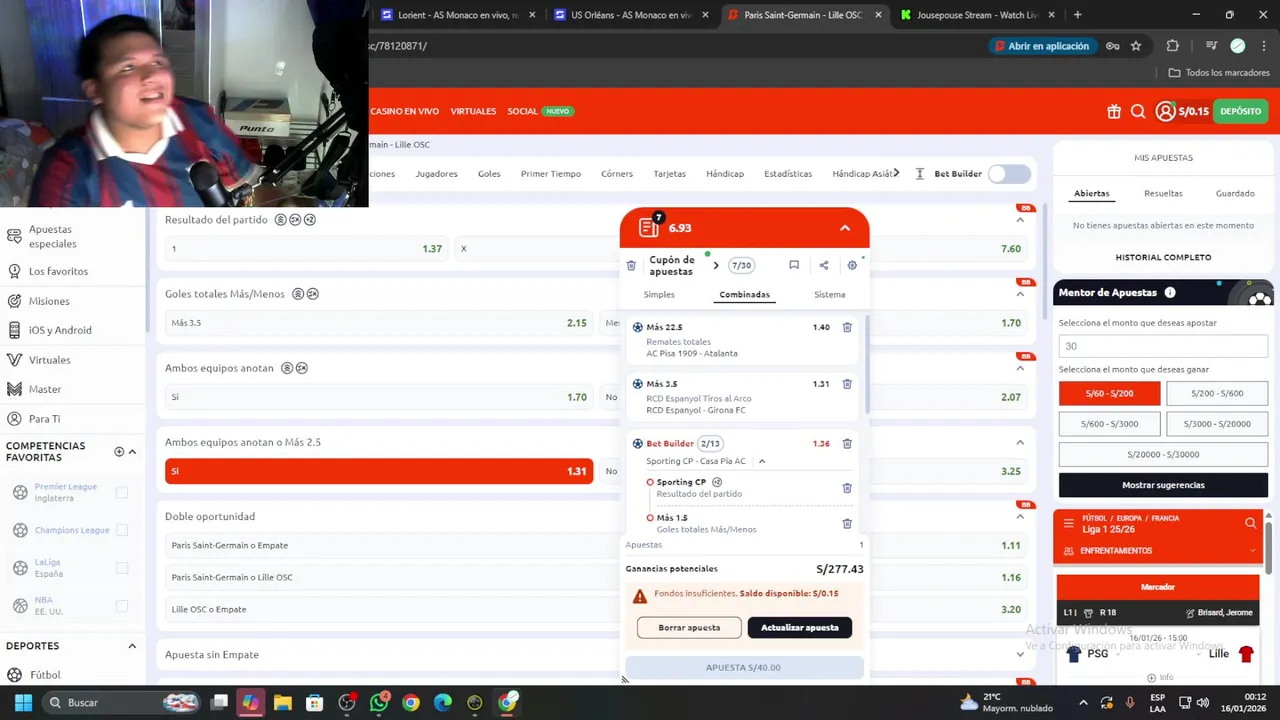This screenshot has width=1280, height=720.
Task: Delete the Bet Builder selection
Action: point(847,443)
